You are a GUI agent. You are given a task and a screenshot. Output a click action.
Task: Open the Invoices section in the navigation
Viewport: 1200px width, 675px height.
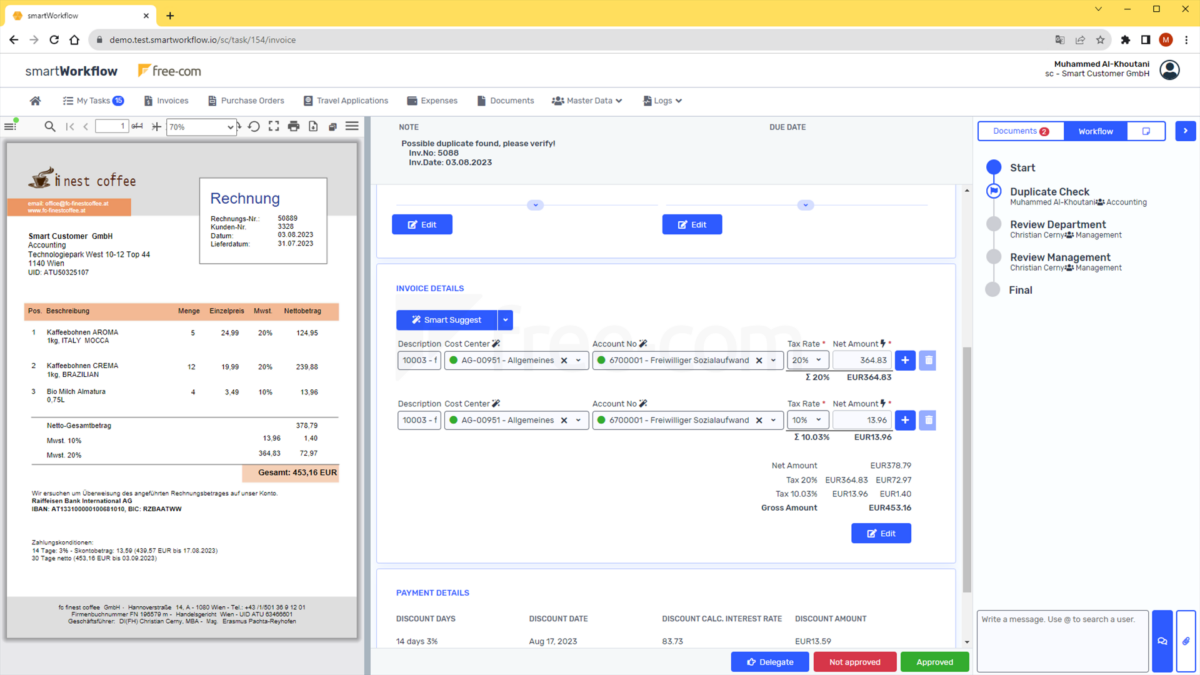(x=166, y=100)
